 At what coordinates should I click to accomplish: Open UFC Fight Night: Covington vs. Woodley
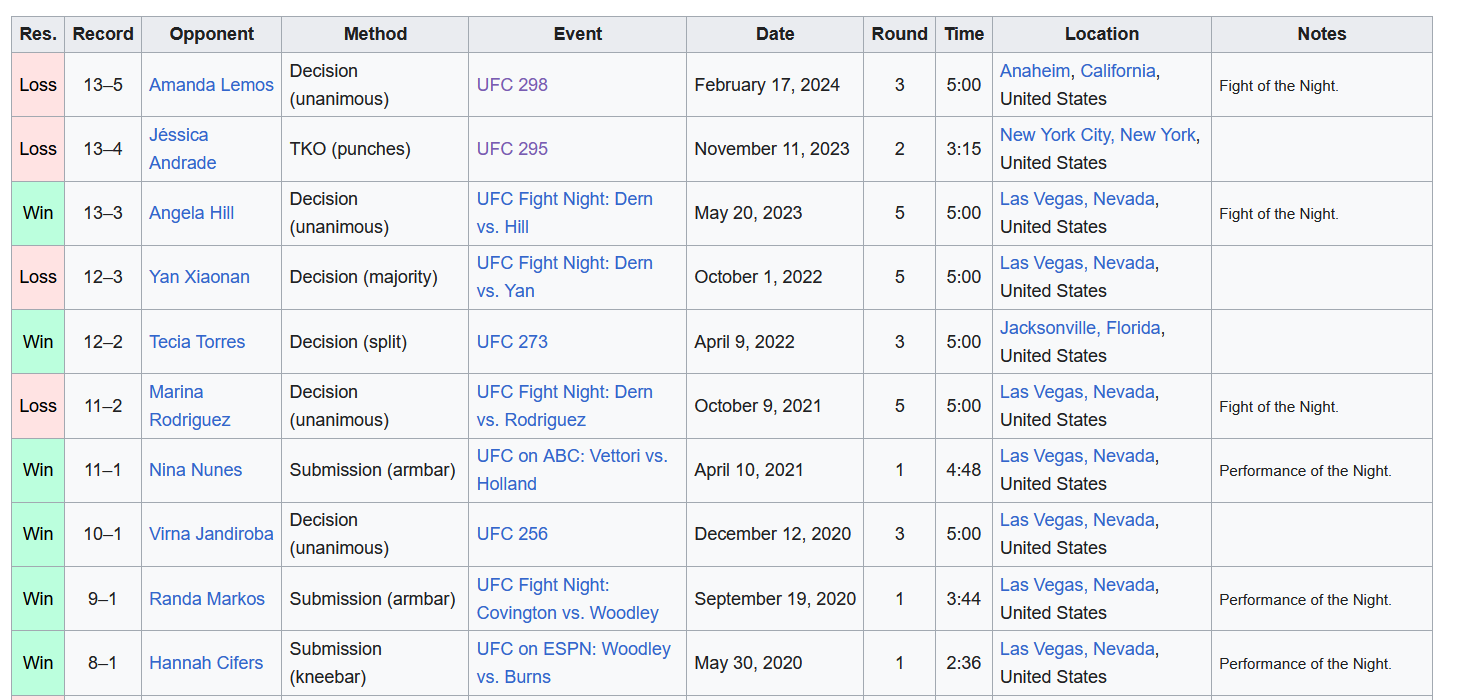568,599
